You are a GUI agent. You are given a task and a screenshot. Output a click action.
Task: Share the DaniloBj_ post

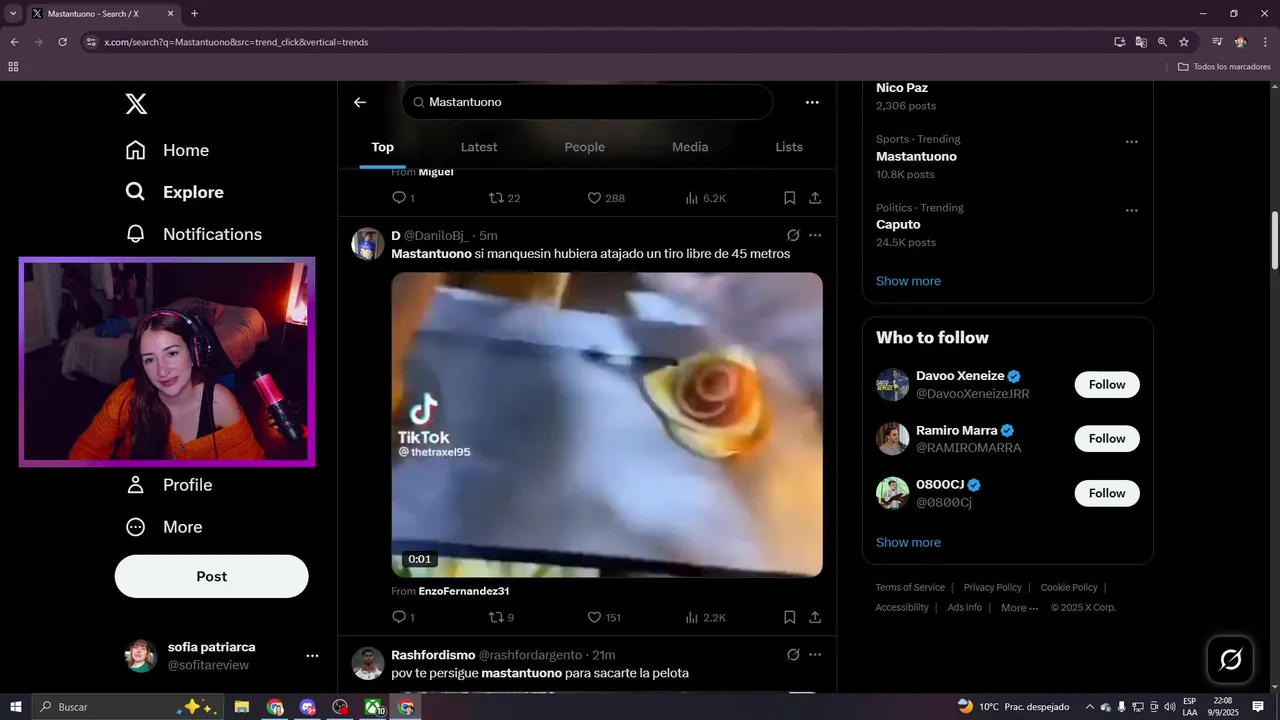coord(815,617)
